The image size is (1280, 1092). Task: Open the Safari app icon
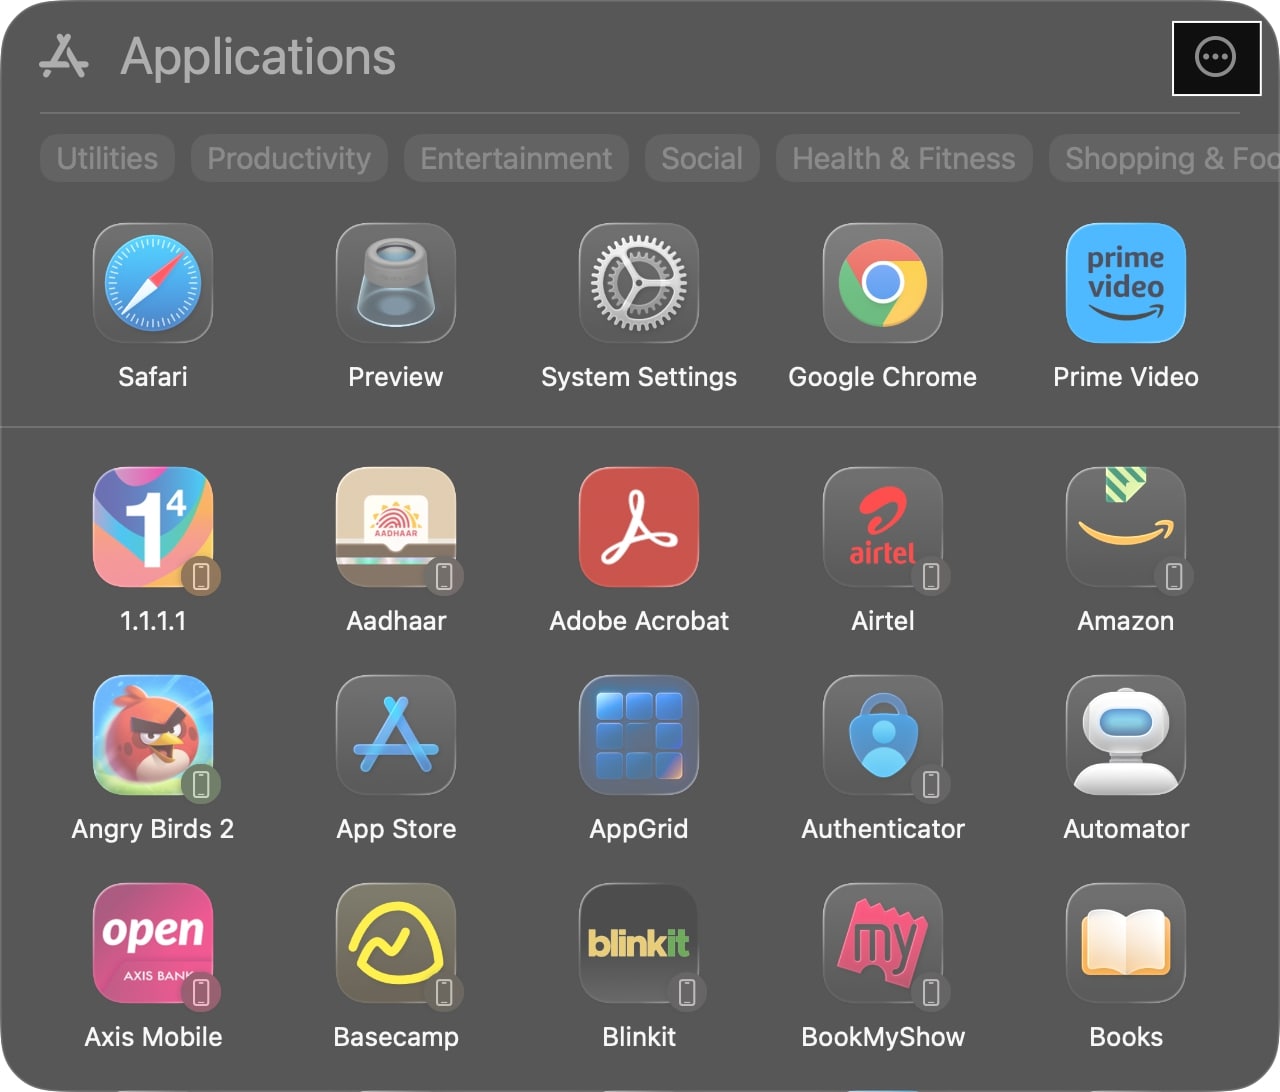[x=153, y=283]
